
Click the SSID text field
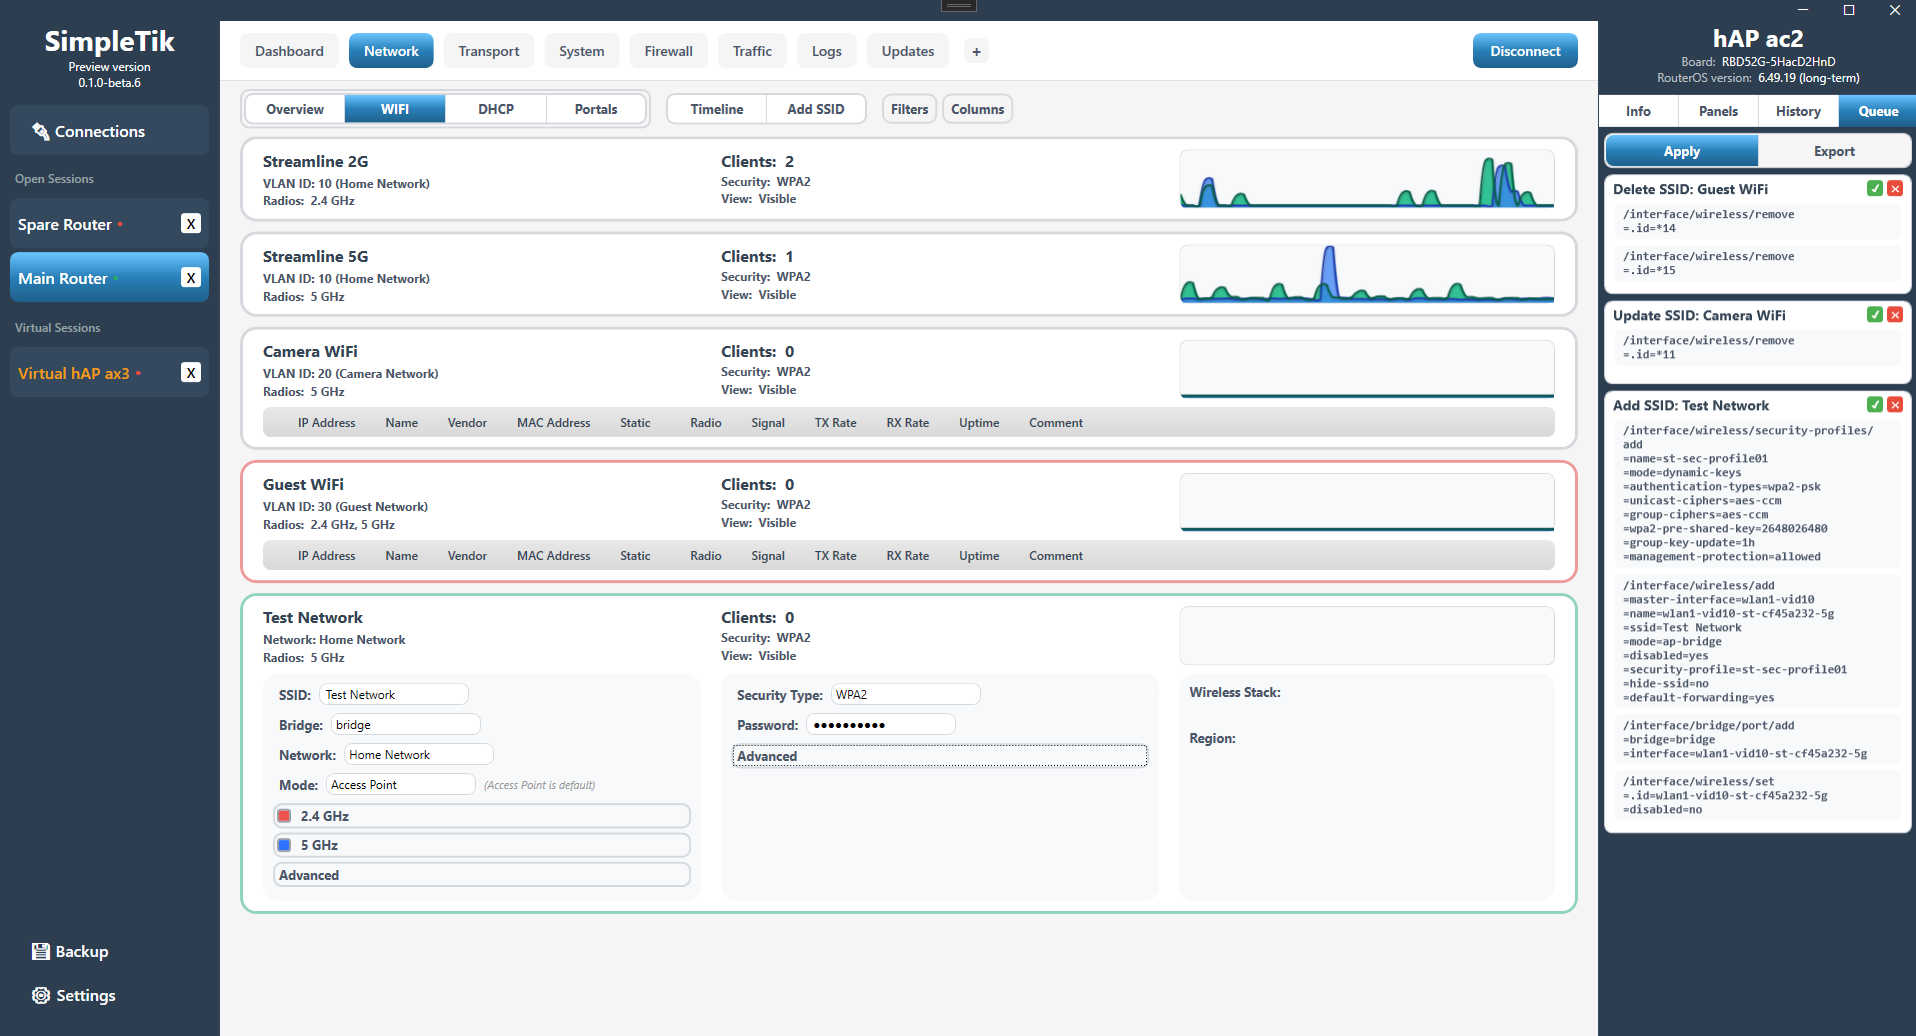[394, 695]
